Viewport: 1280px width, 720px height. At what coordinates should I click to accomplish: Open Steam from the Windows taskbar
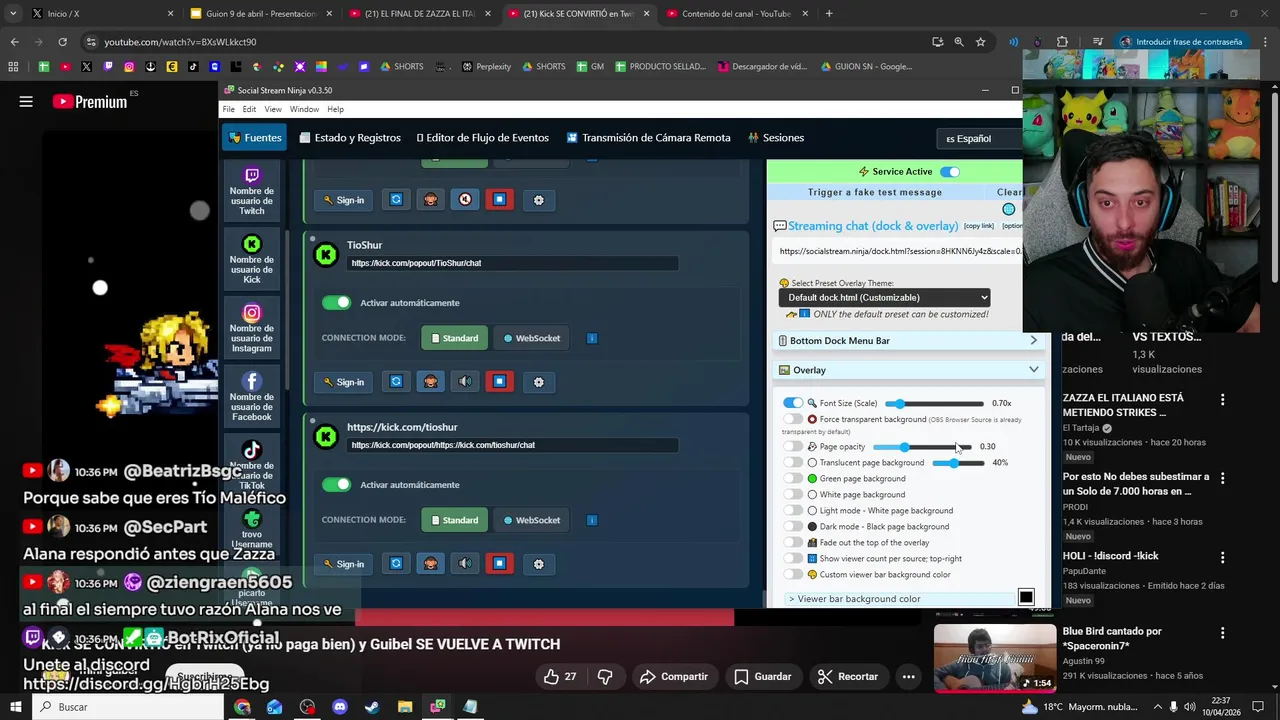[x=372, y=707]
